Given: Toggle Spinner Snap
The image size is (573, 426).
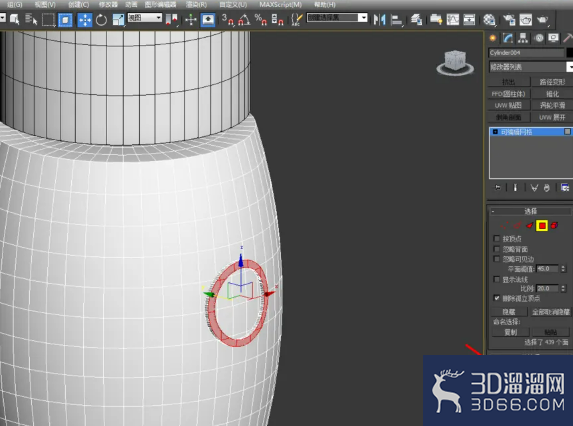Looking at the screenshot, I should tap(277, 19).
